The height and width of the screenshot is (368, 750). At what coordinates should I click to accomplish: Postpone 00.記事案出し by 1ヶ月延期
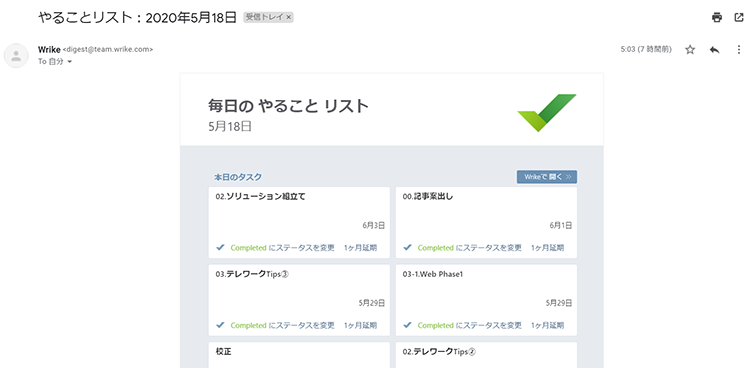pos(547,248)
